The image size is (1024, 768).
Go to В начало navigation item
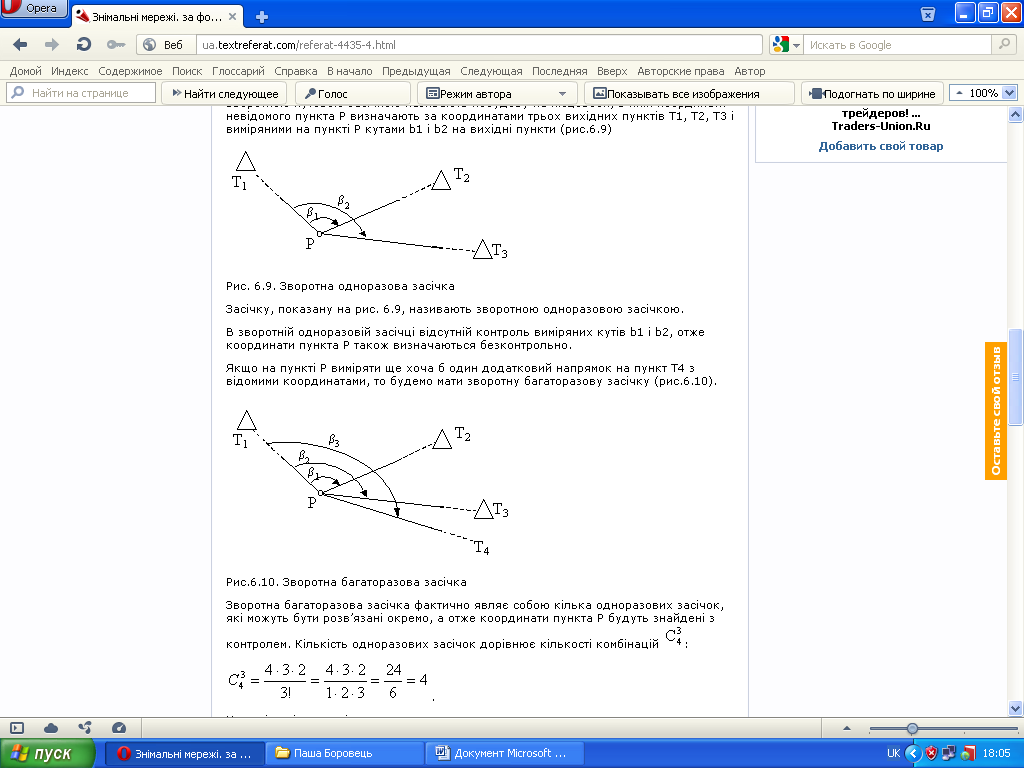tap(349, 71)
